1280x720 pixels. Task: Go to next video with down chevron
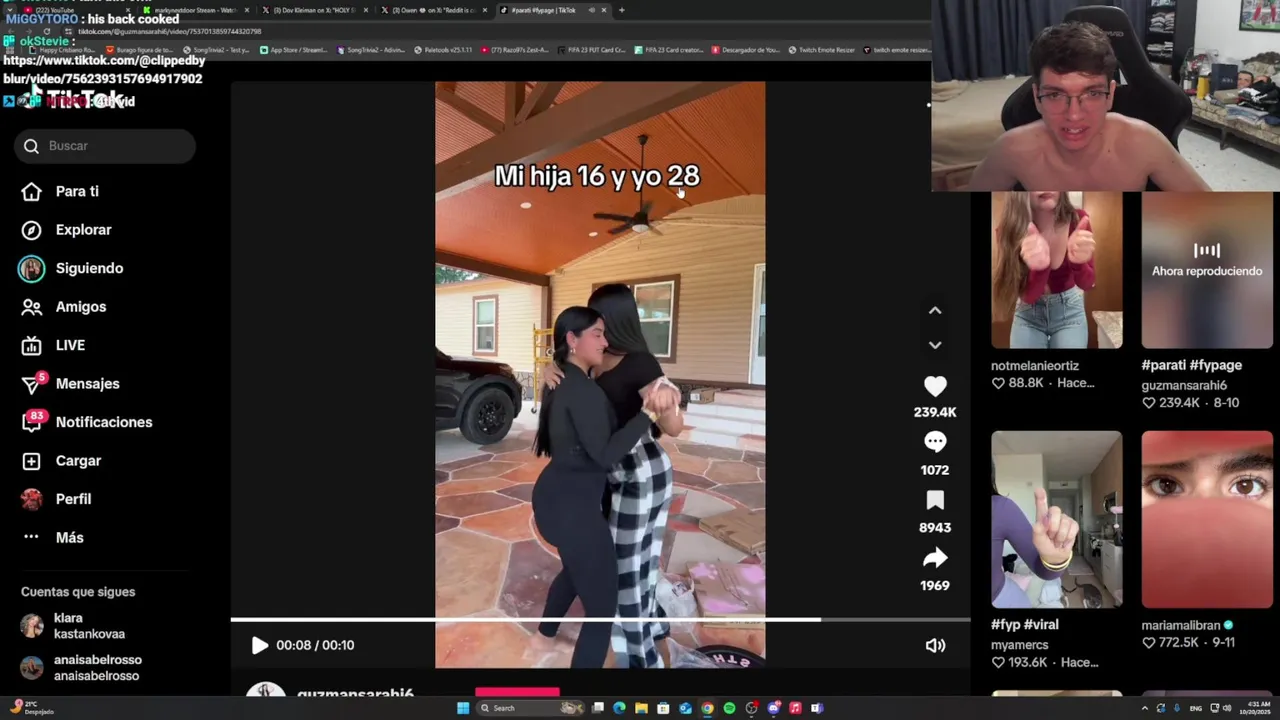pos(935,345)
